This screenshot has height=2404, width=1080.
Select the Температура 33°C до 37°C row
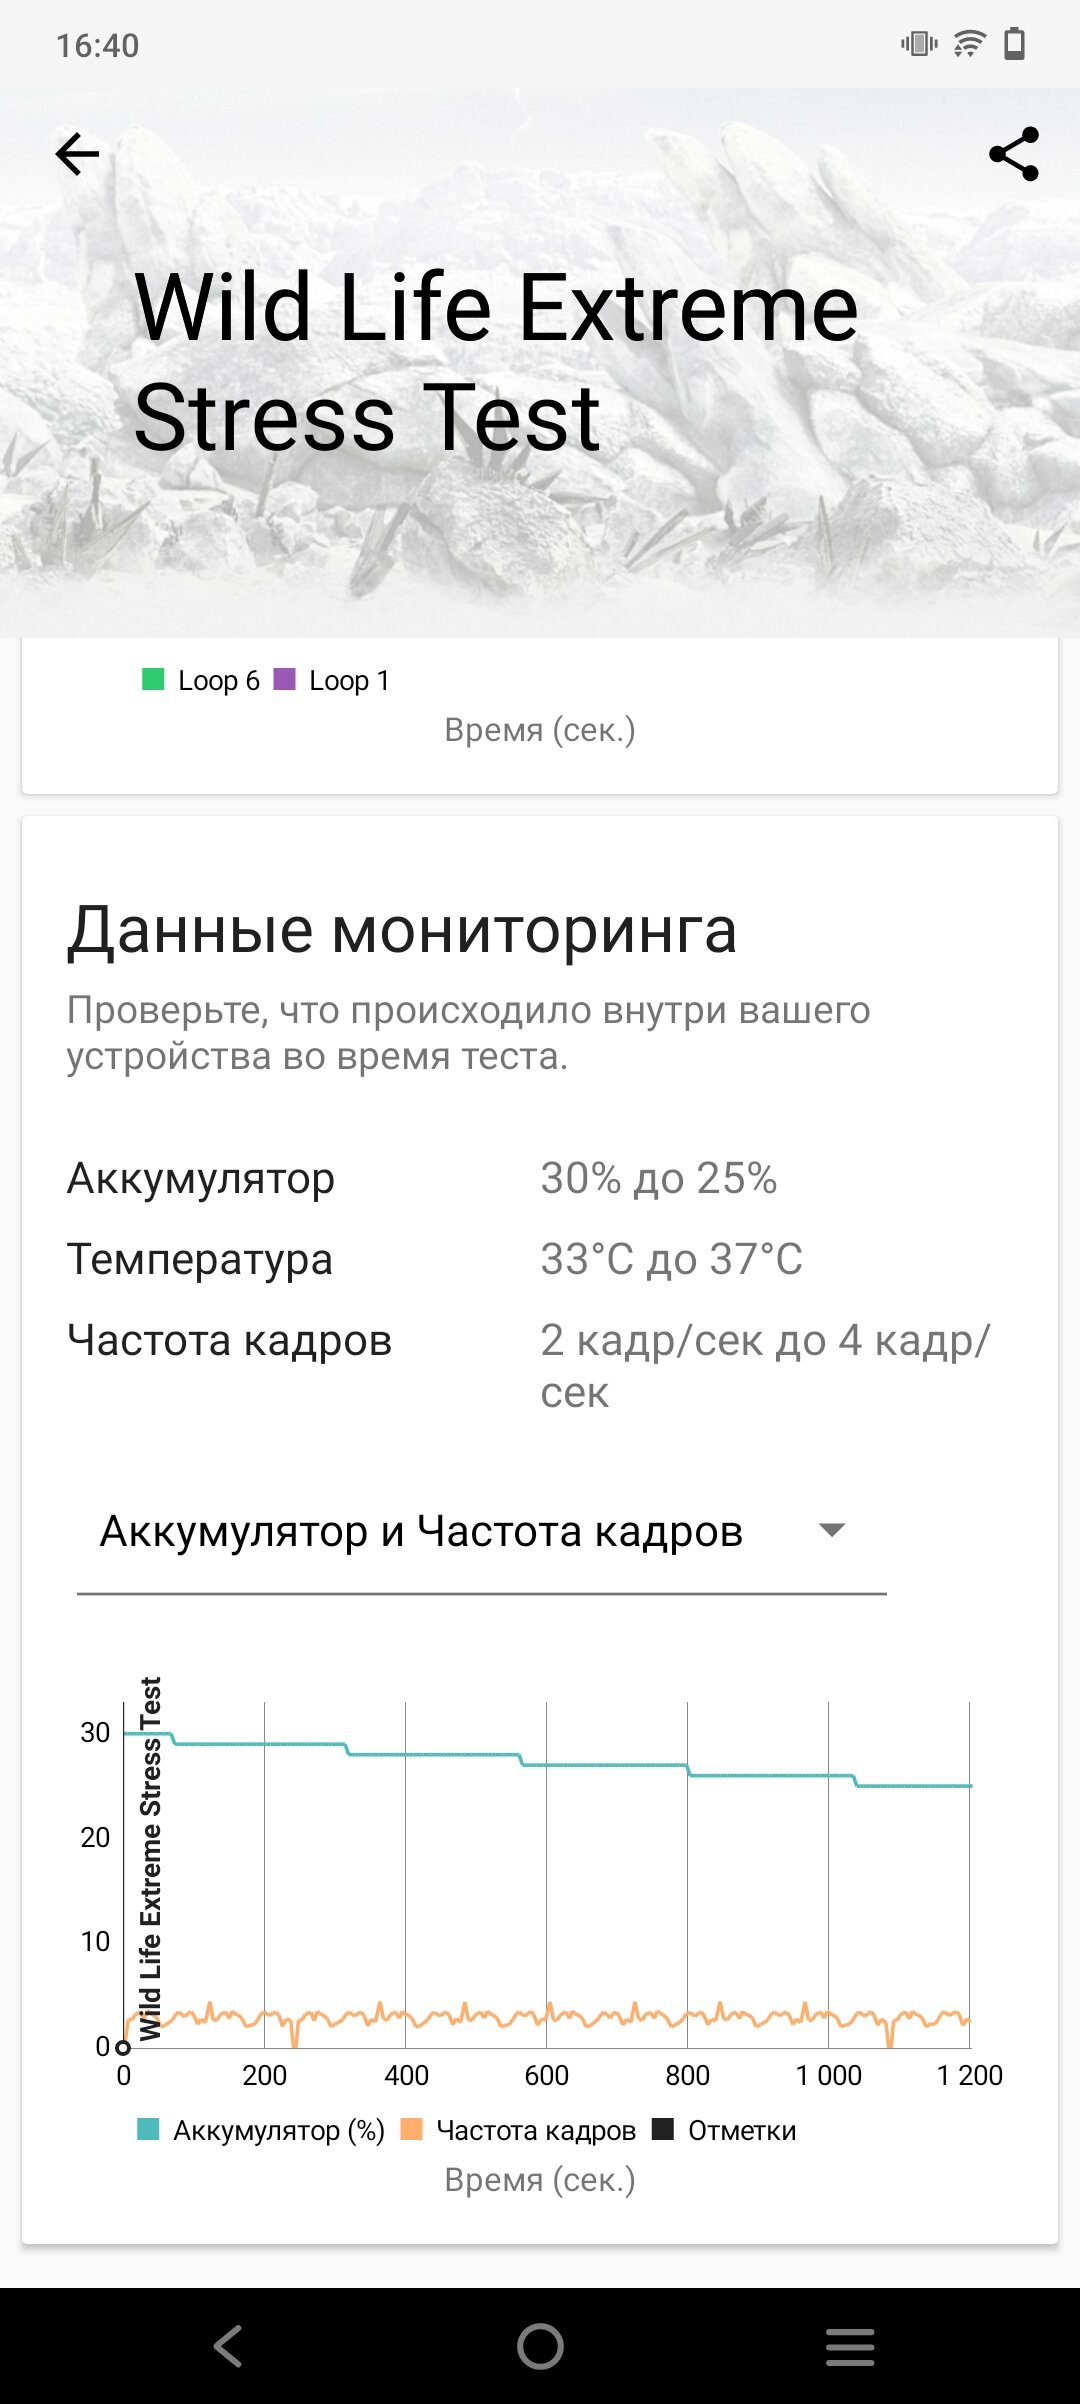coord(540,1260)
